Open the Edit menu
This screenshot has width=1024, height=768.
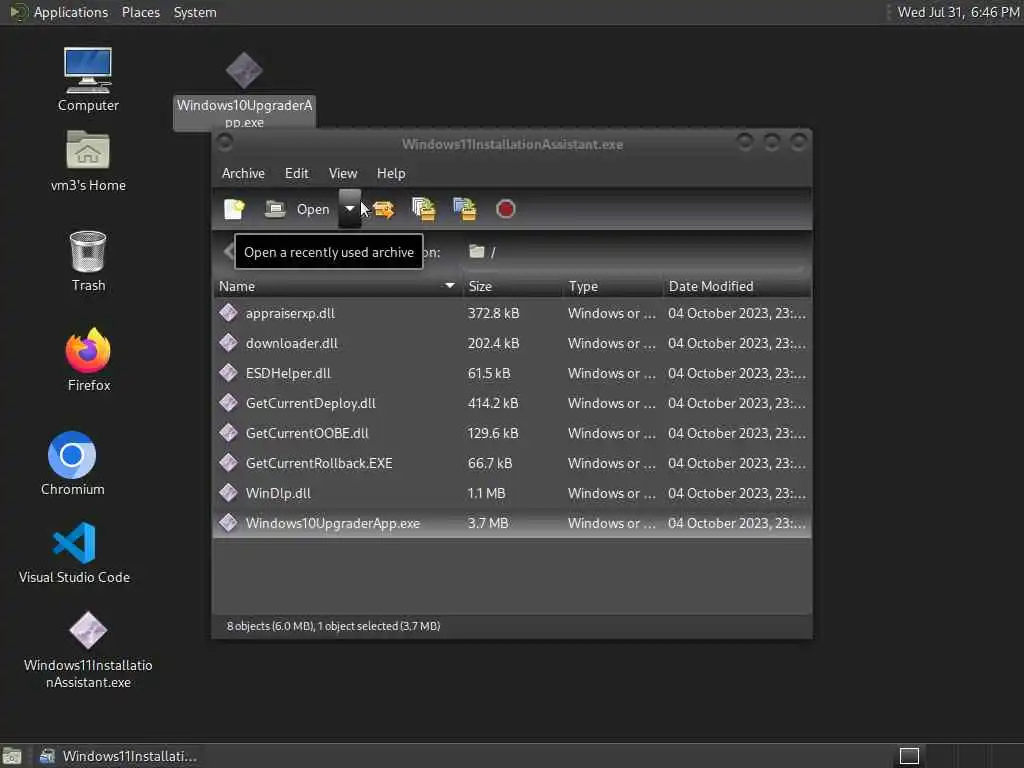coord(296,173)
